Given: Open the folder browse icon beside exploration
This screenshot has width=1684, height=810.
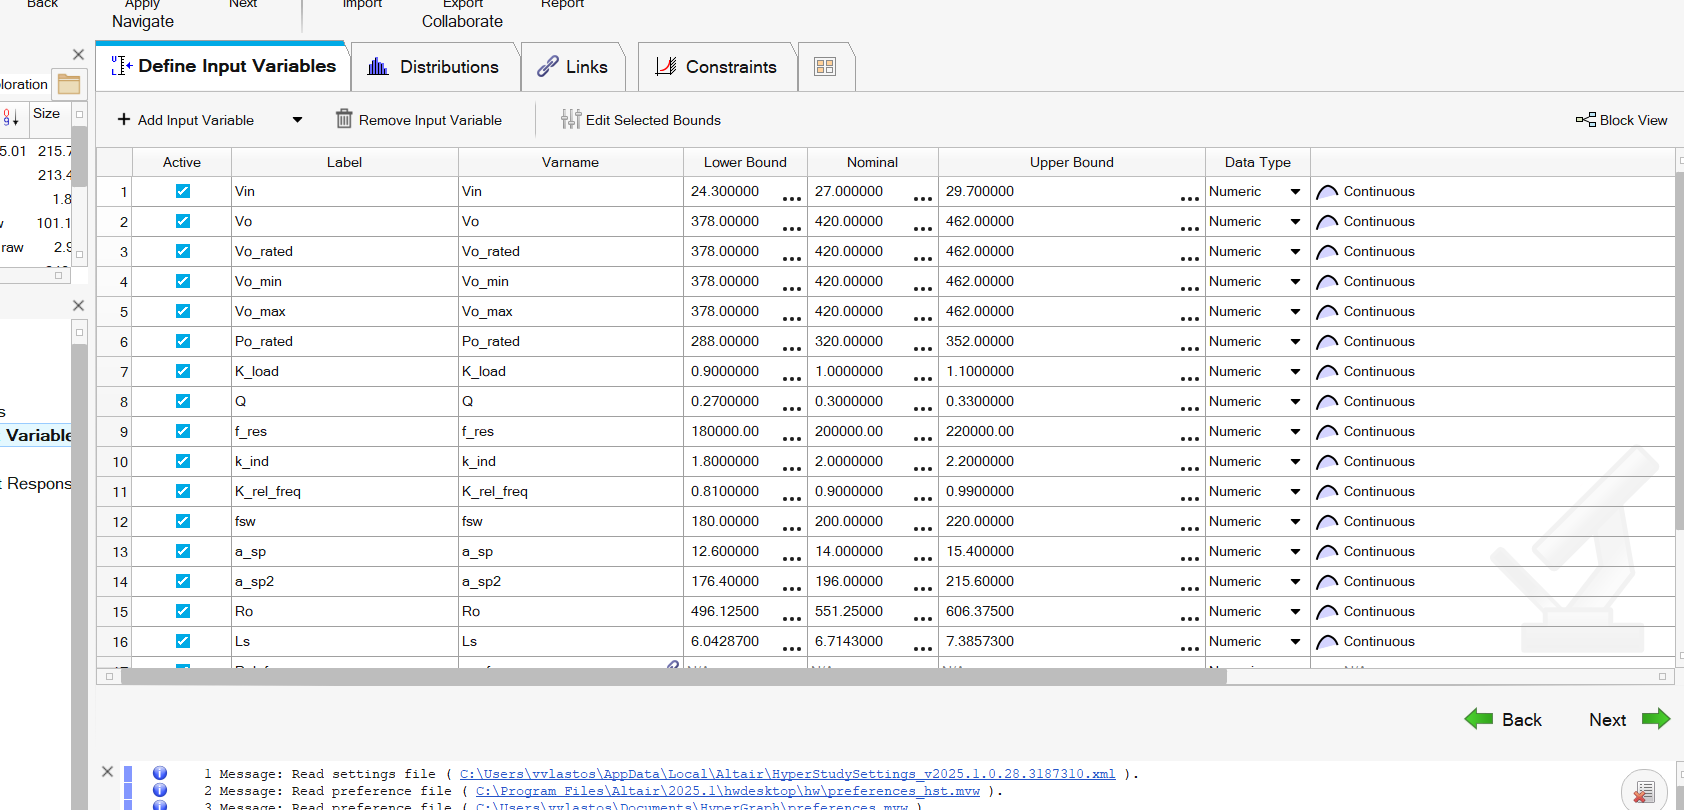Looking at the screenshot, I should (x=69, y=84).
